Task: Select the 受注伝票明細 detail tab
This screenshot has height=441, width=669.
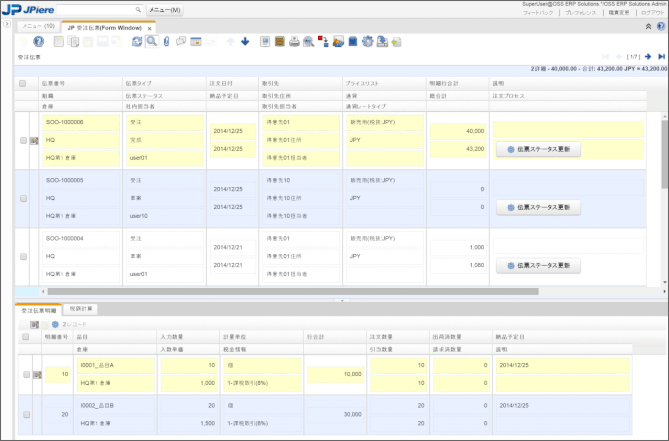Action: point(38,310)
